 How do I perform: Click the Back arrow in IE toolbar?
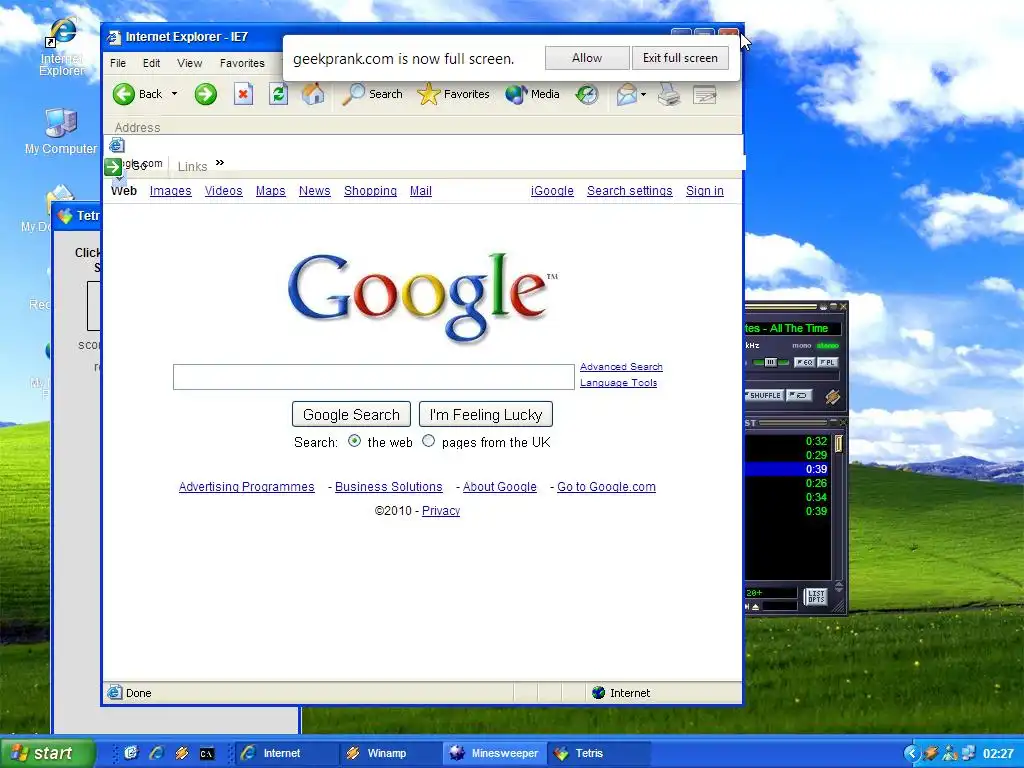tap(123, 94)
